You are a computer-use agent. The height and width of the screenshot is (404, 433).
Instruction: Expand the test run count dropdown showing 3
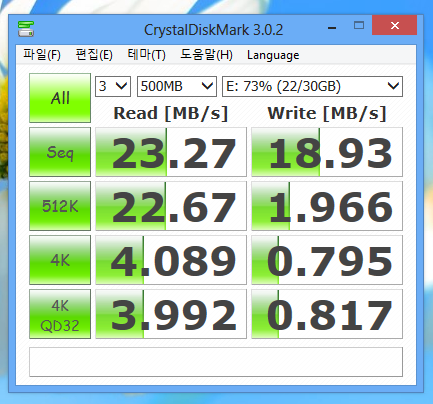[x=113, y=87]
